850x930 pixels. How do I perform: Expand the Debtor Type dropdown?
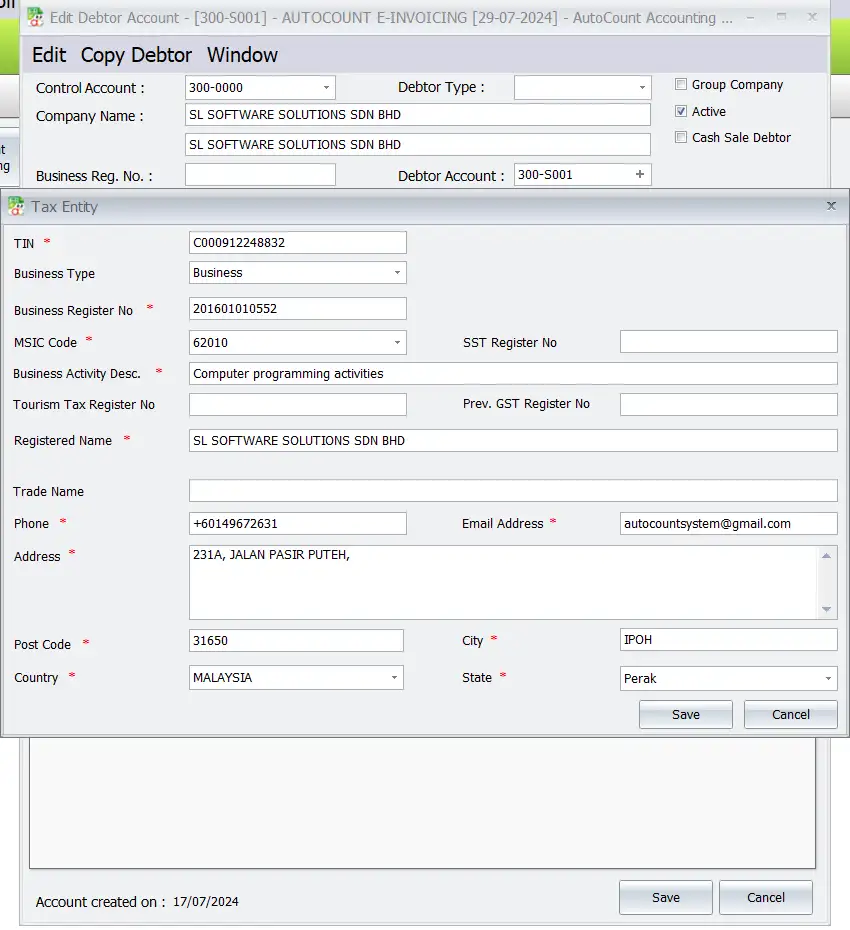(x=643, y=87)
